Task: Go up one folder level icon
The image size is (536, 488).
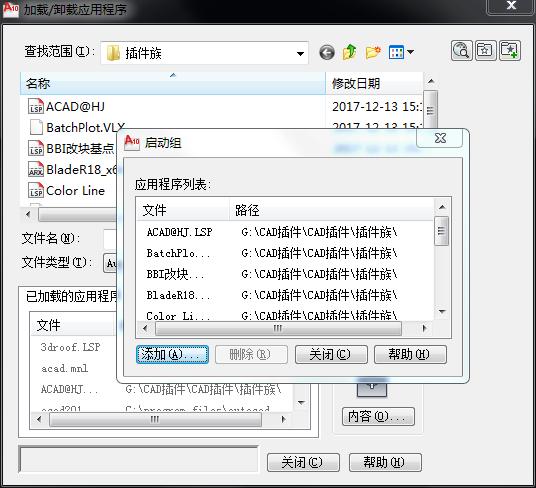Action: coord(349,52)
